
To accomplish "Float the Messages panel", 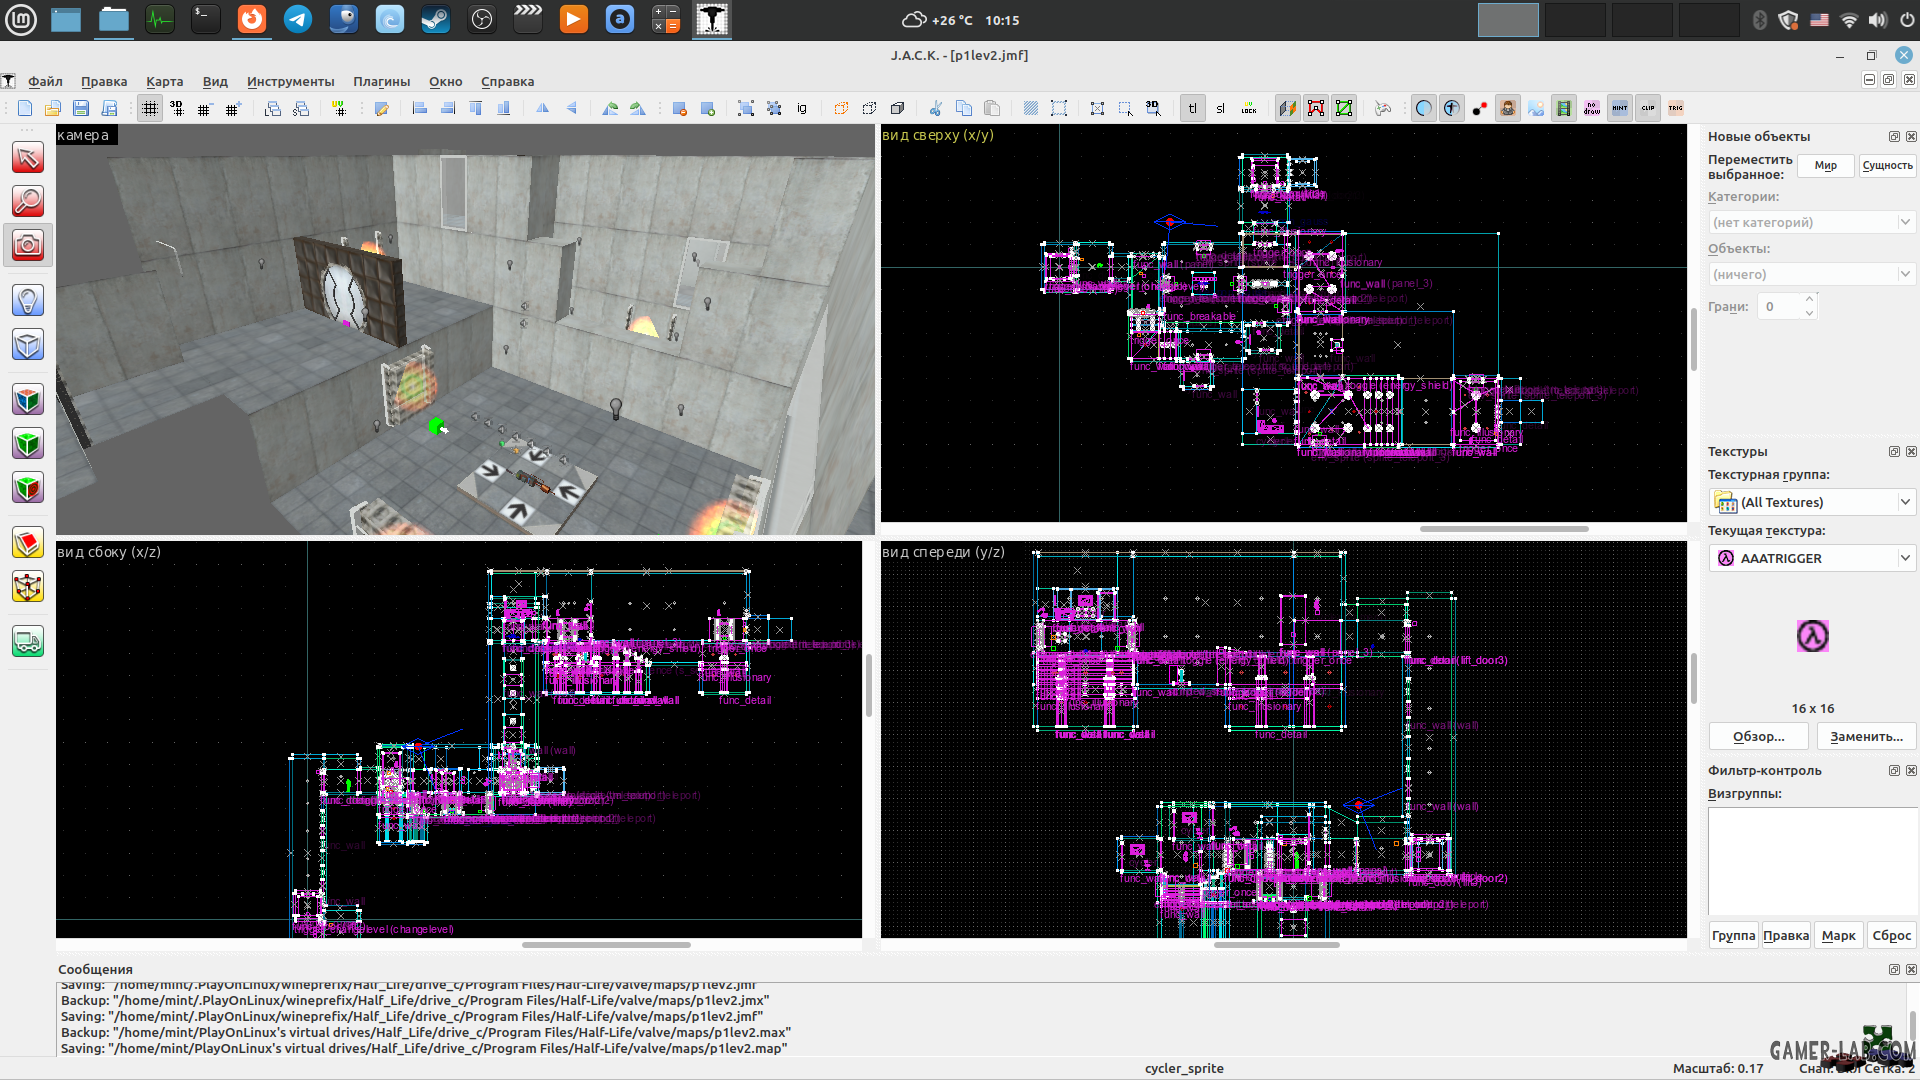I will pos(1894,970).
